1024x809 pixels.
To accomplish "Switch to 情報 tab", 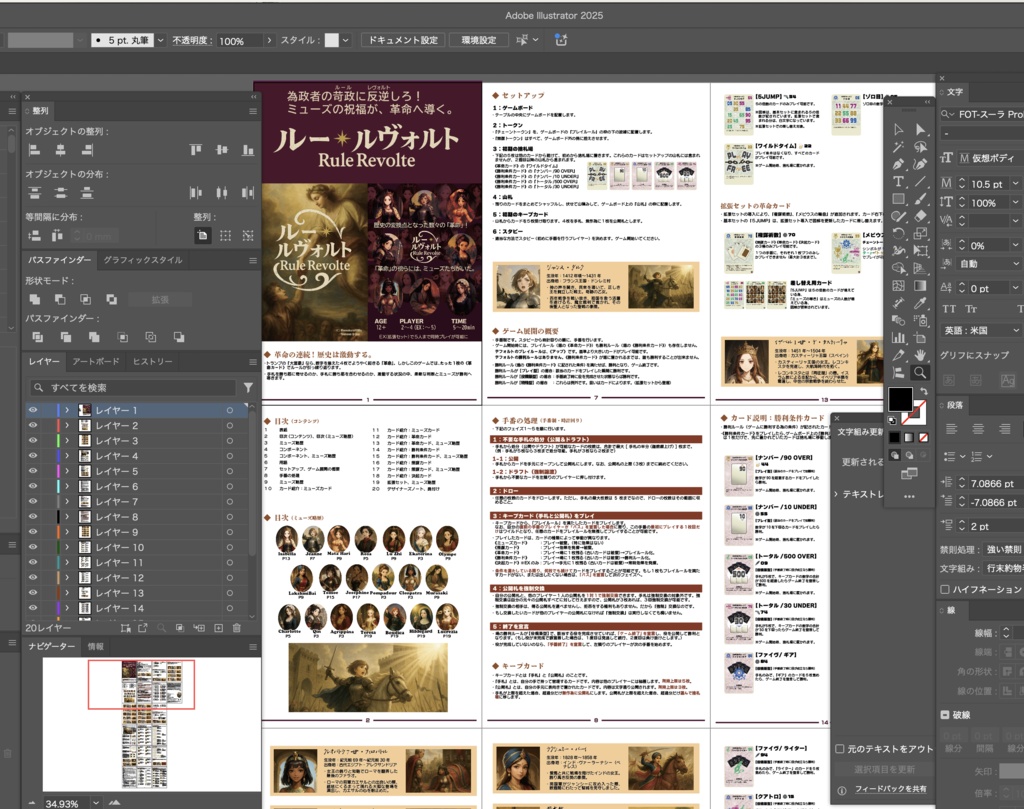I will click(96, 646).
